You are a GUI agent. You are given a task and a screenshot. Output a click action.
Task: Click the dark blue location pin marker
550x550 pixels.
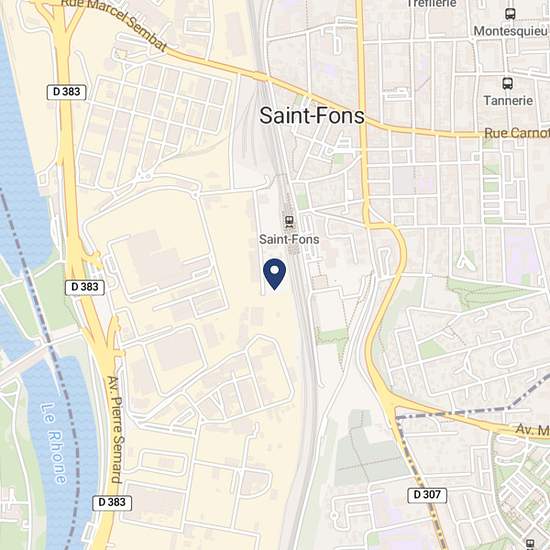[x=275, y=274]
